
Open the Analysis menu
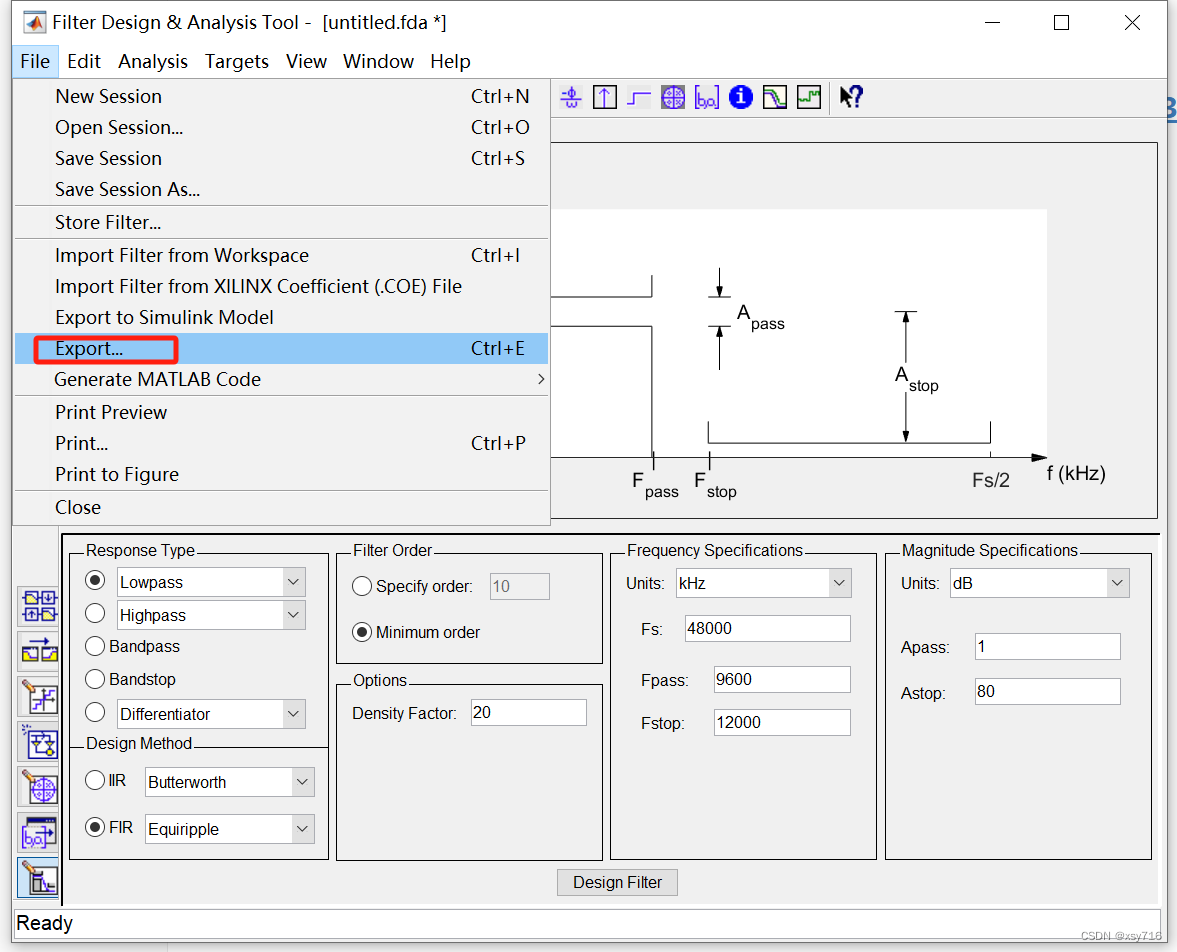coord(153,62)
